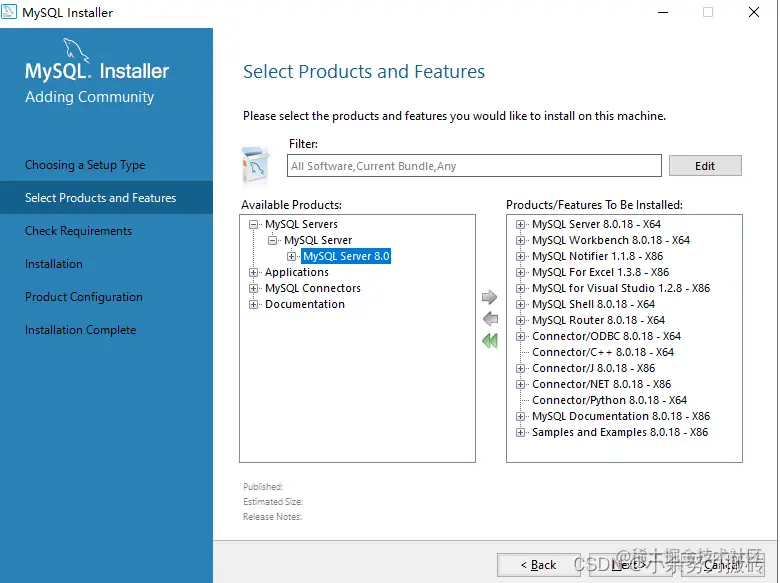Screen dimensions: 780x583
Task: Click the left arrow remove product icon
Action: coord(490,319)
